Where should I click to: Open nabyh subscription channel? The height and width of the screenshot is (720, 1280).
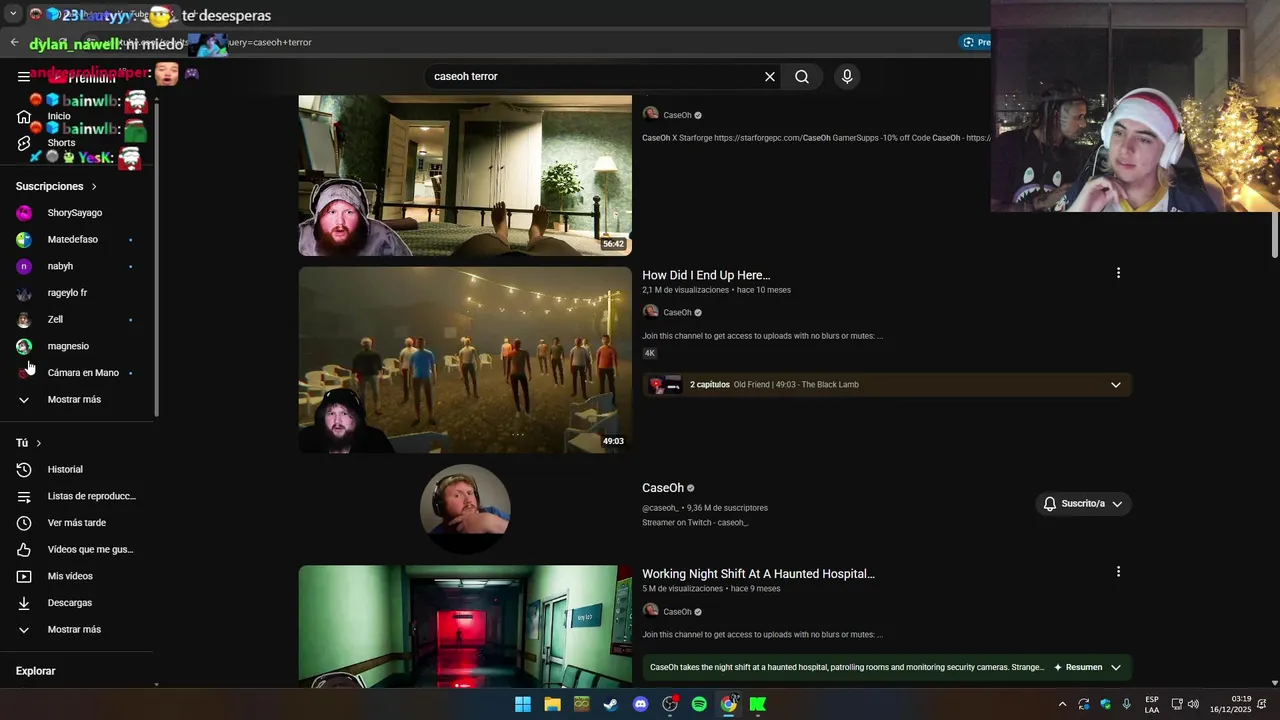(x=75, y=266)
